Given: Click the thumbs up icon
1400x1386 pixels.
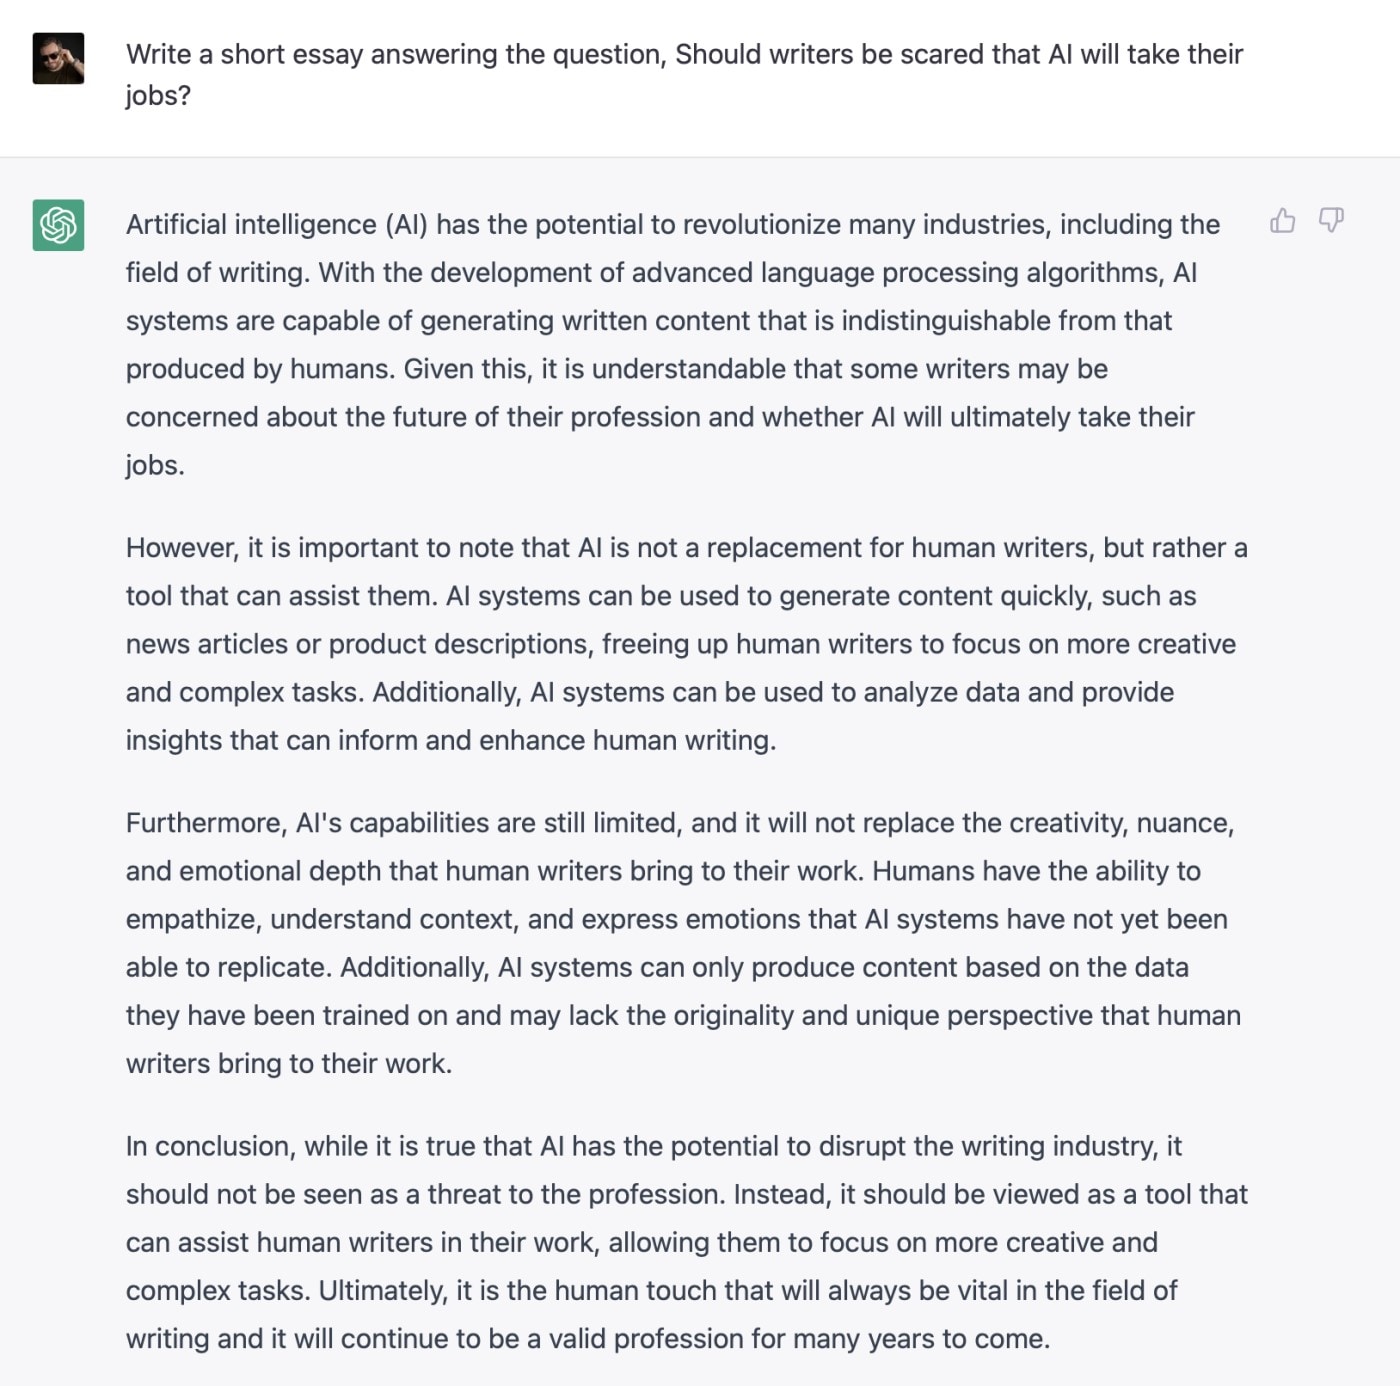Looking at the screenshot, I should pyautogui.click(x=1282, y=220).
